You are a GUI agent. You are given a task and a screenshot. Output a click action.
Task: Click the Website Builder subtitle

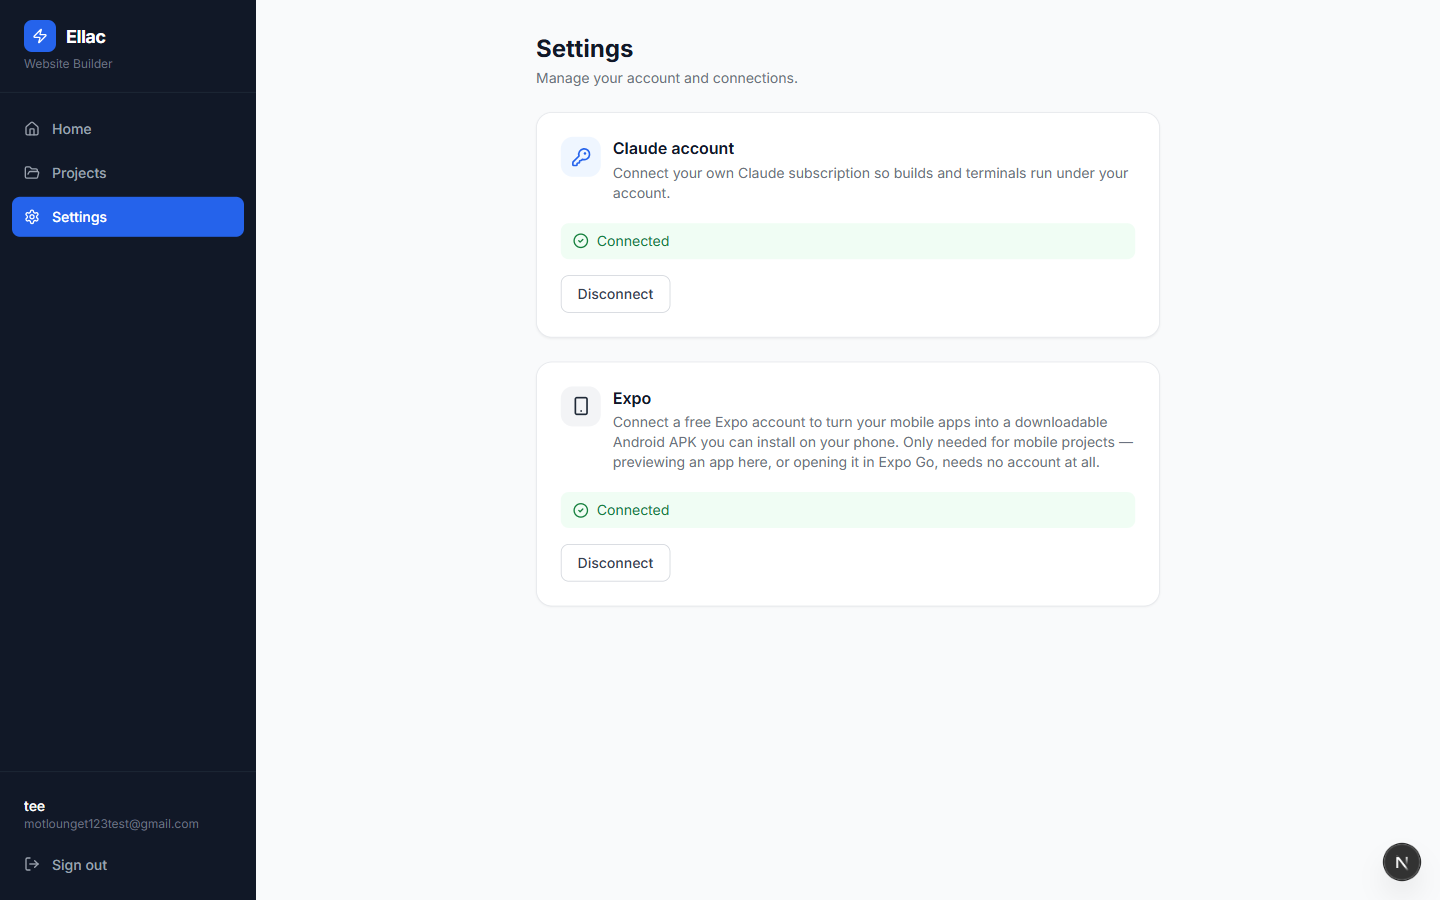tap(68, 64)
